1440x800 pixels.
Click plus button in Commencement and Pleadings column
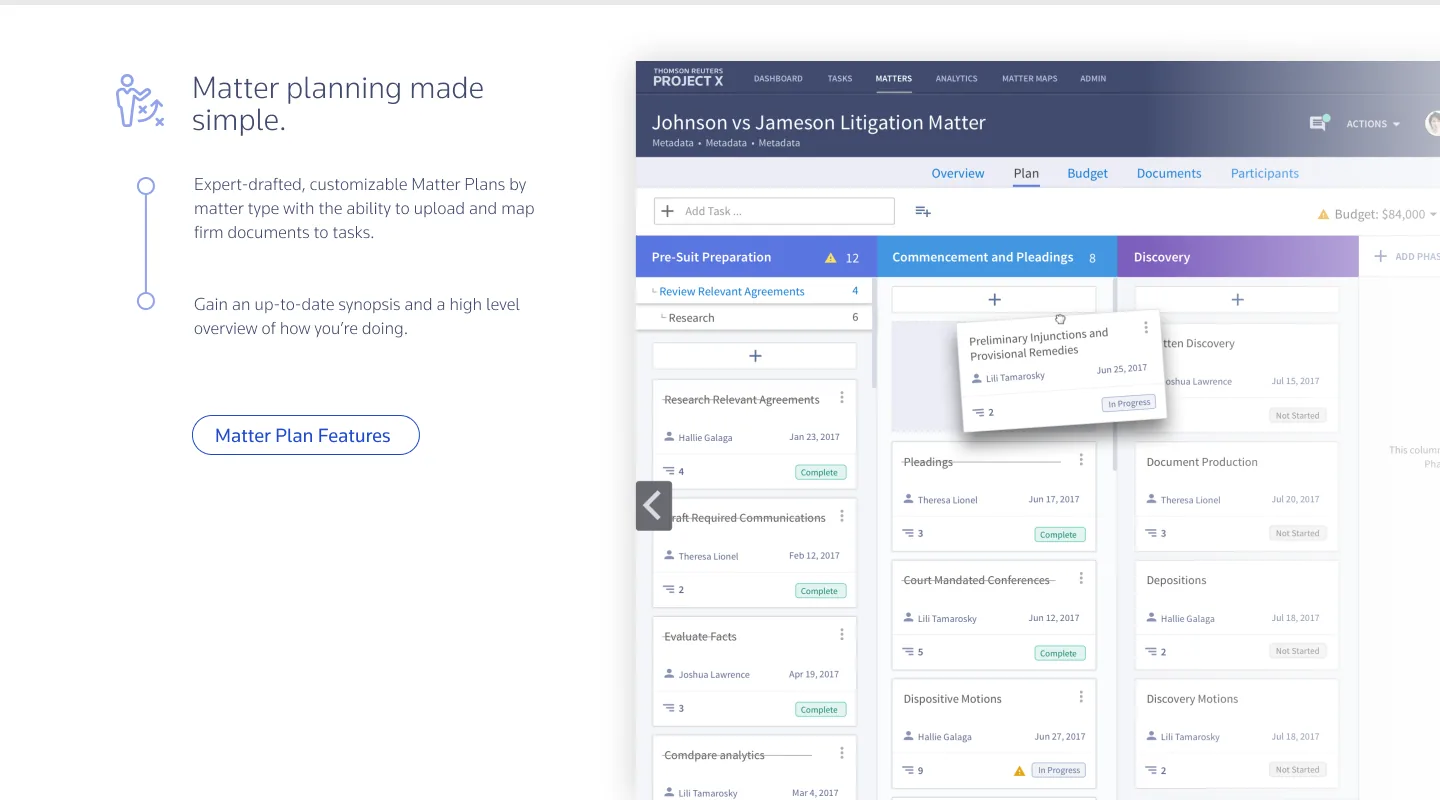pos(994,299)
